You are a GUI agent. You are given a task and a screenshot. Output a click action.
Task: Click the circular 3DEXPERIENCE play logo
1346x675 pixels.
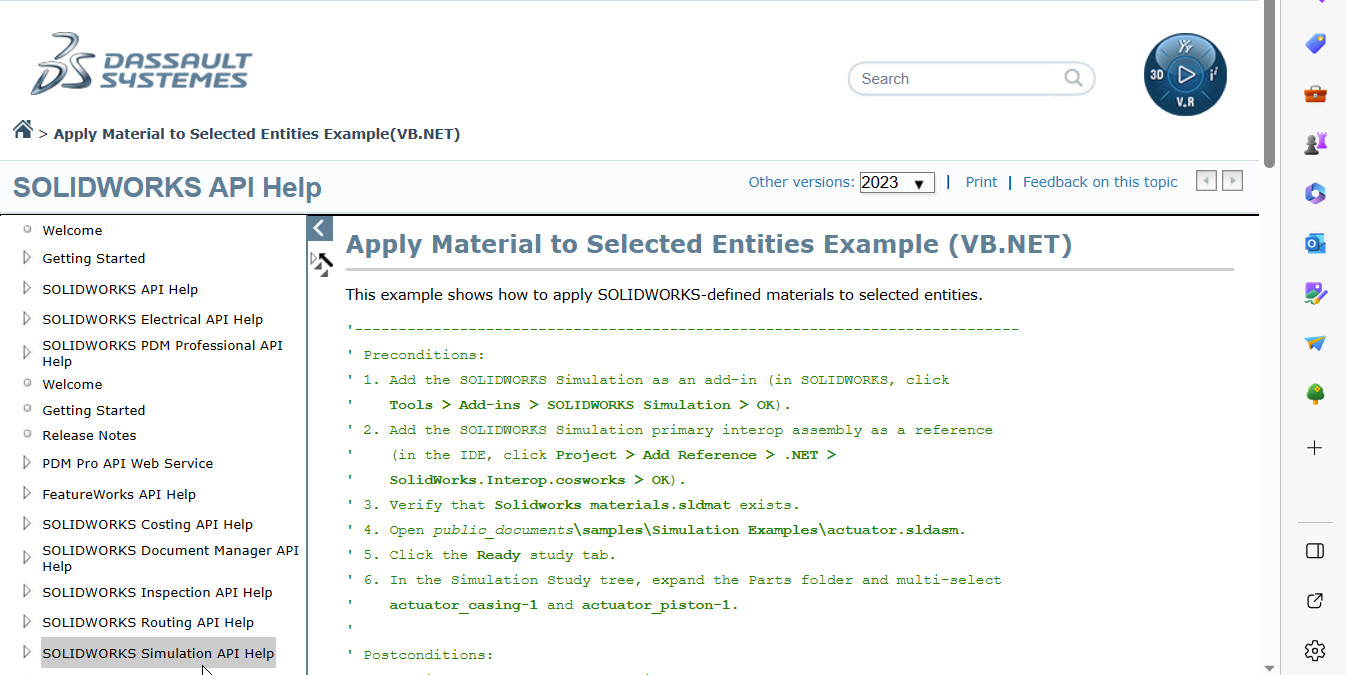click(1185, 74)
